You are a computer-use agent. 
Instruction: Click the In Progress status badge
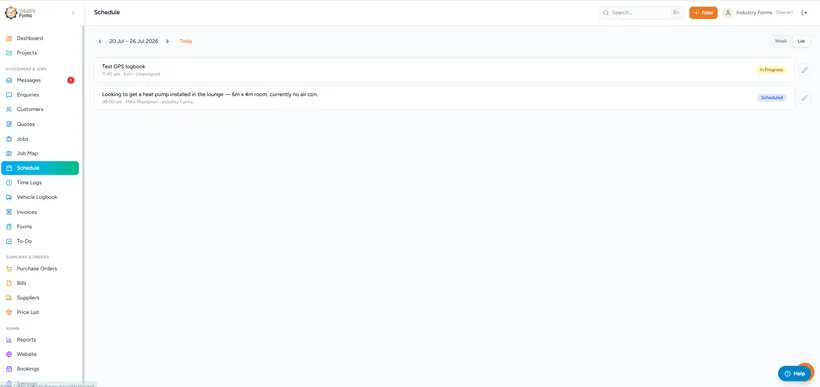(771, 70)
